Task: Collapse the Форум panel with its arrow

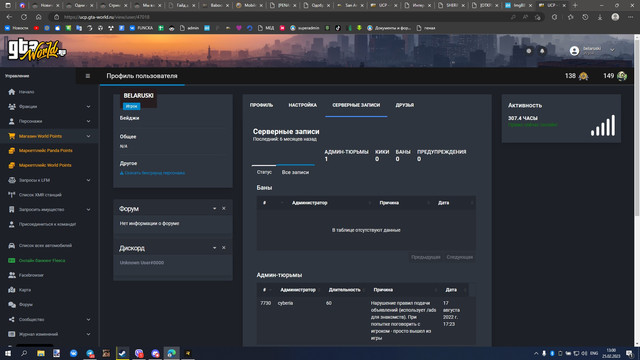Action: click(215, 209)
